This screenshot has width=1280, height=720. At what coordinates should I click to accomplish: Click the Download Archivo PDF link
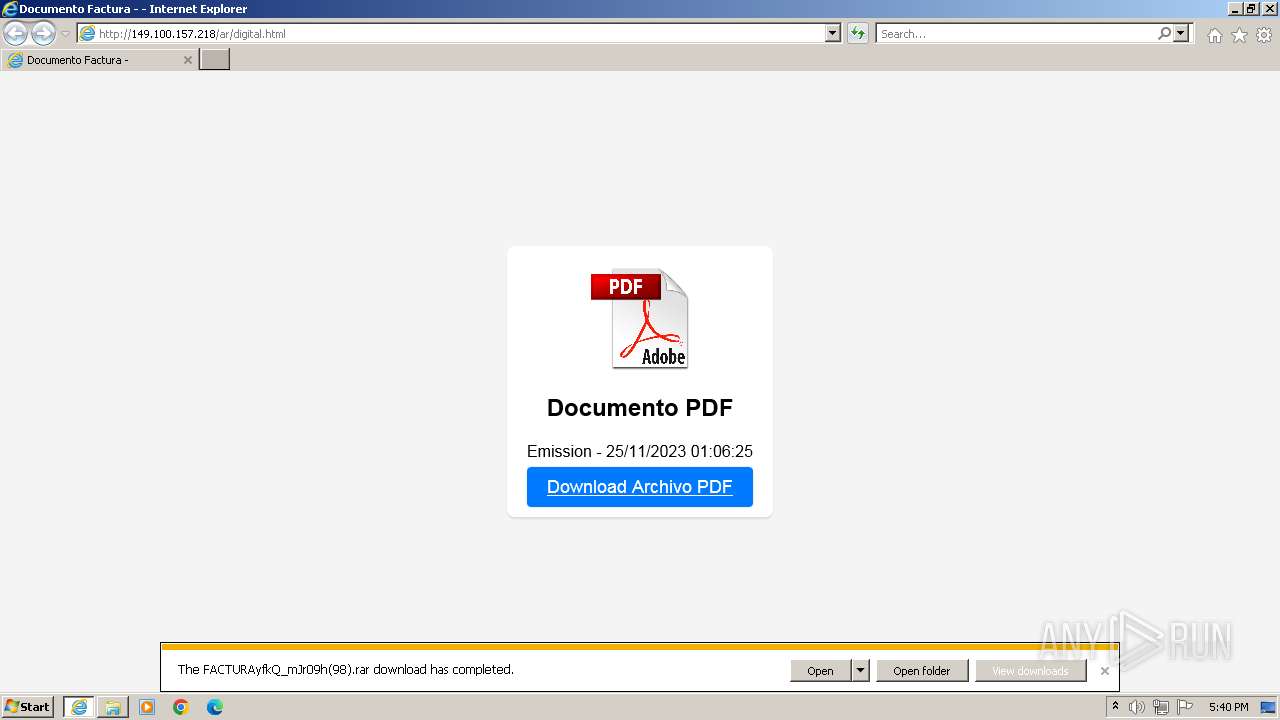point(640,487)
